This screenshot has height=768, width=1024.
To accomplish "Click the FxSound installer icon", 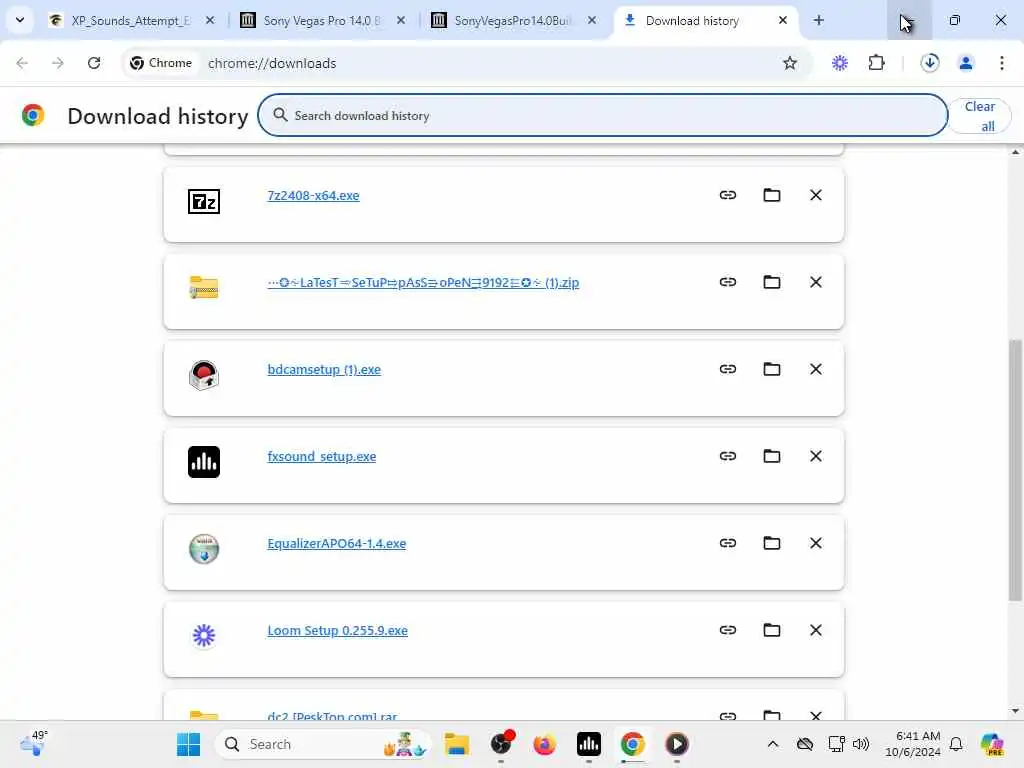I will coord(204,462).
